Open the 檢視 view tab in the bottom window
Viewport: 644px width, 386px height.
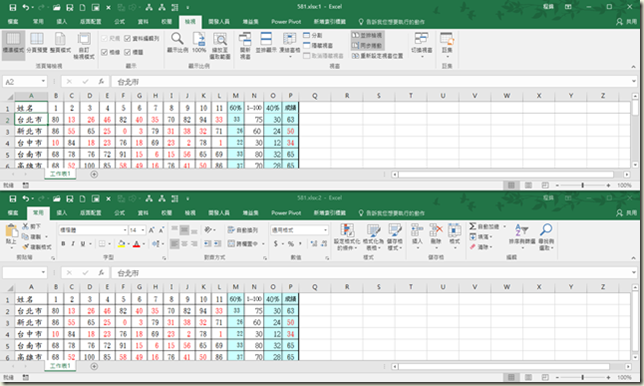point(190,213)
